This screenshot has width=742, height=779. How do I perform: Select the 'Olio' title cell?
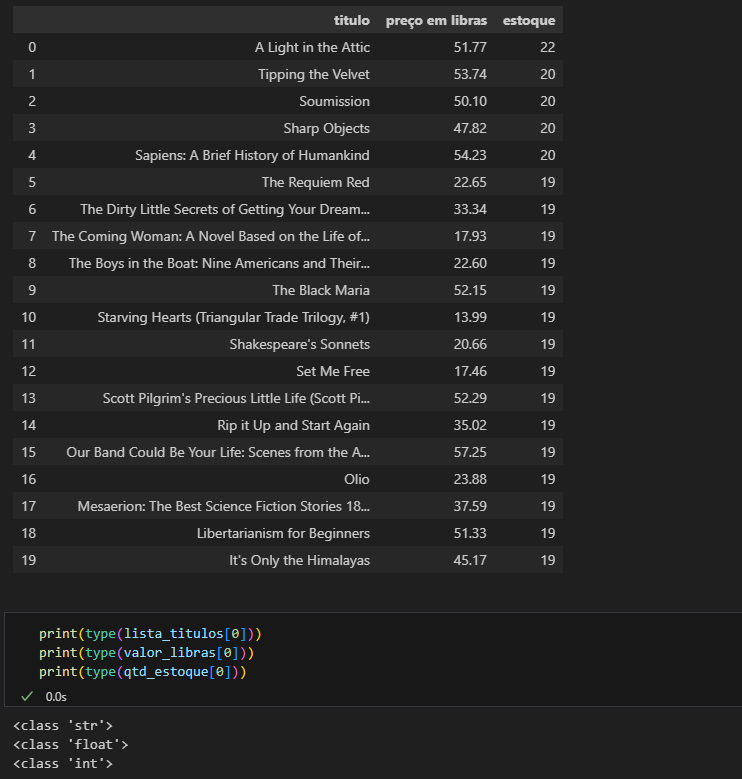(x=357, y=479)
